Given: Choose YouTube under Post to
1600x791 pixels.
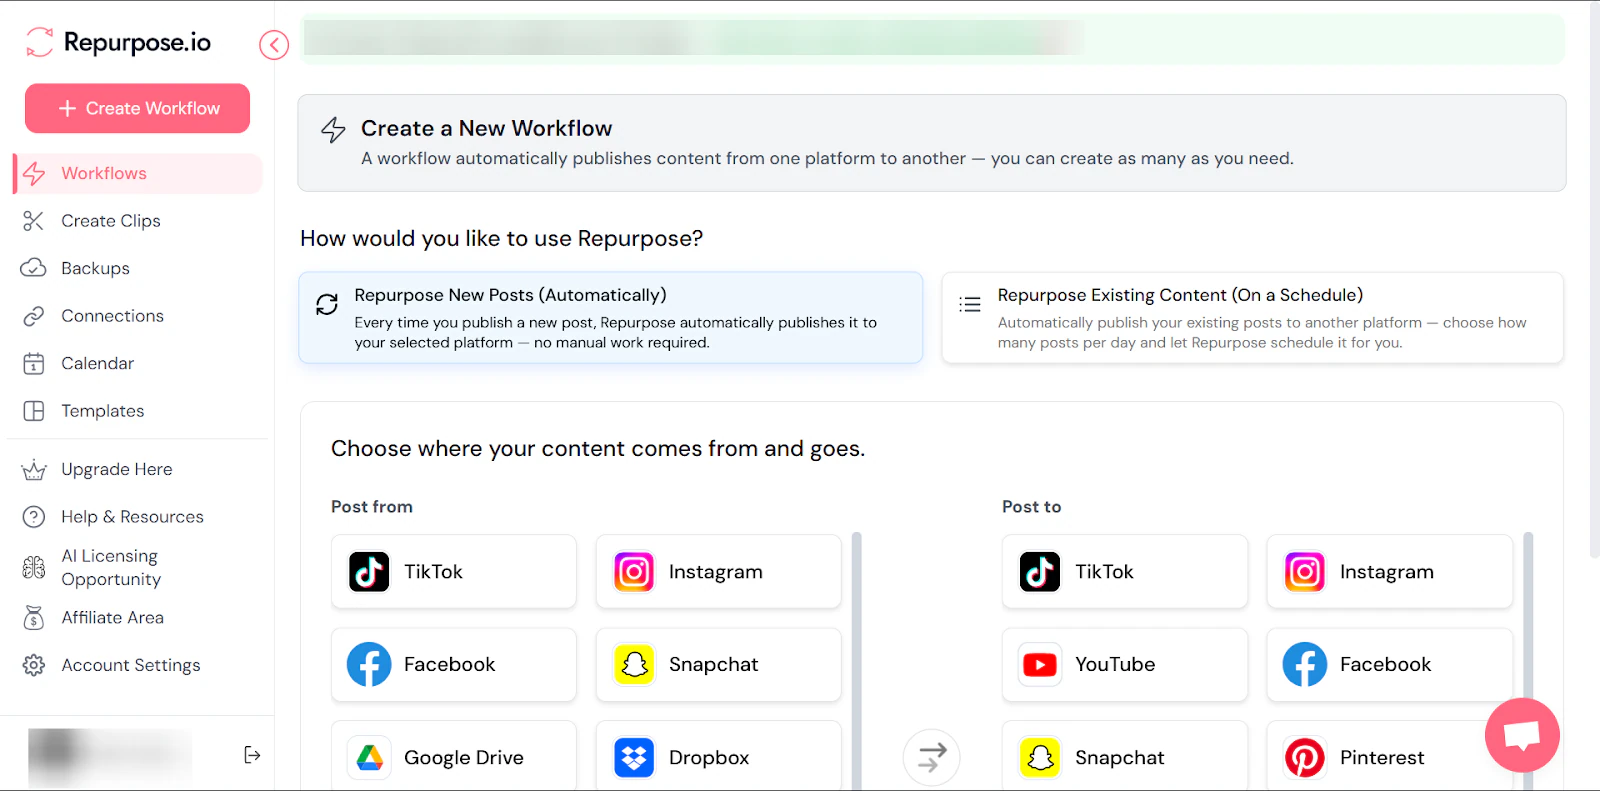Looking at the screenshot, I should tap(1125, 664).
